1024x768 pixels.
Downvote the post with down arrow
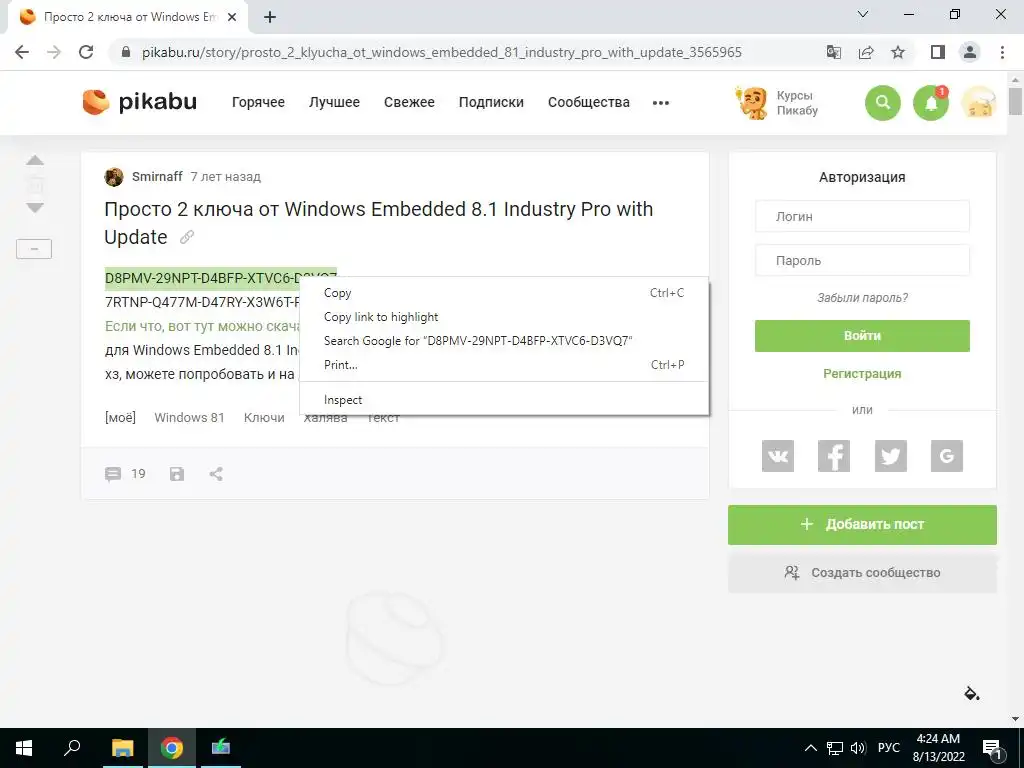[35, 208]
